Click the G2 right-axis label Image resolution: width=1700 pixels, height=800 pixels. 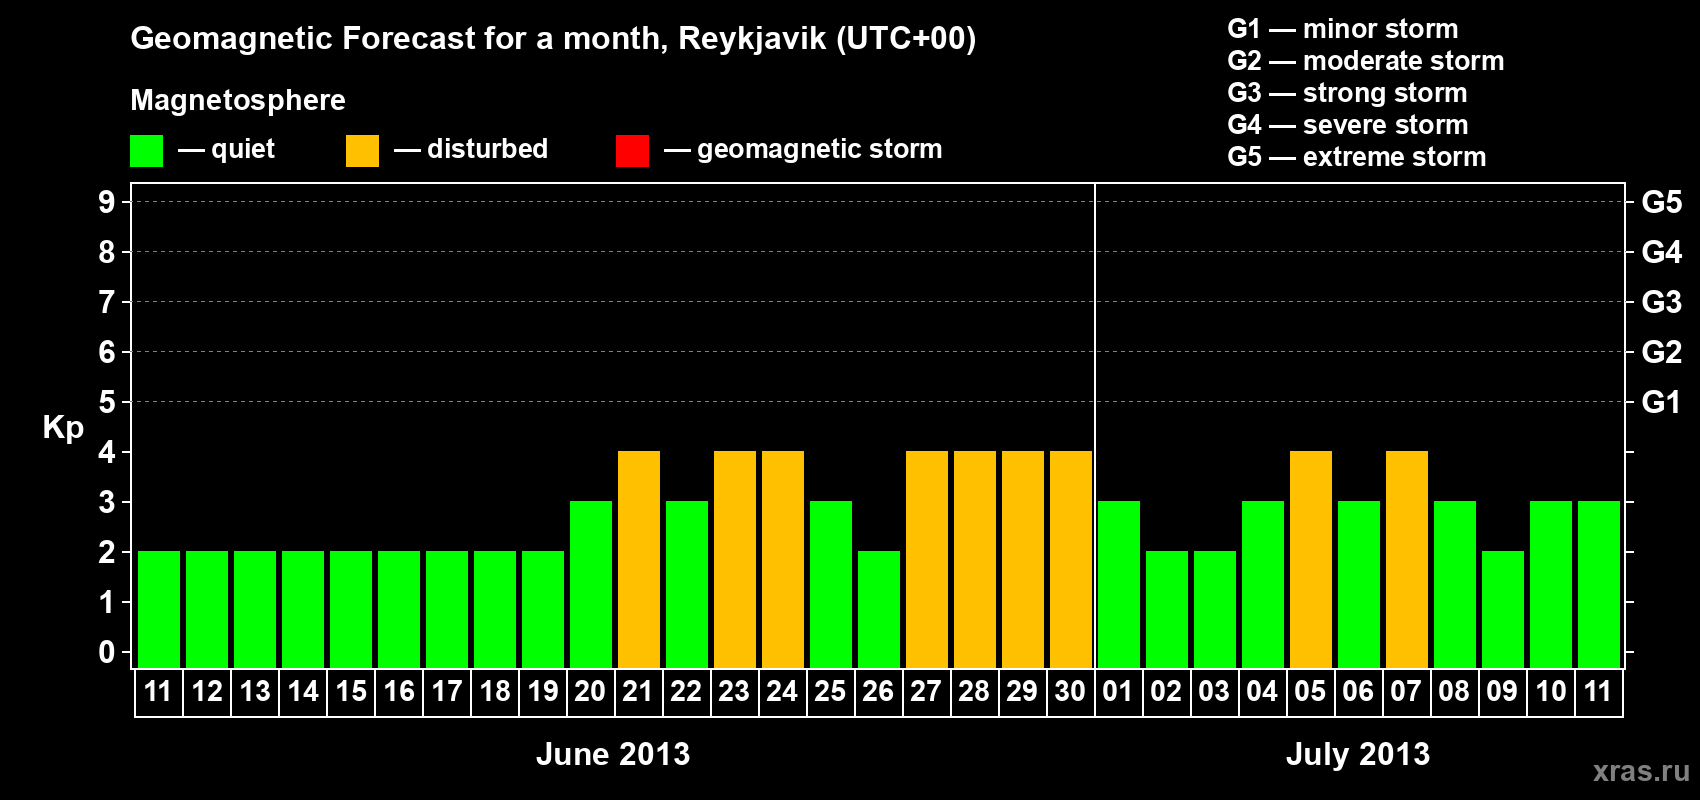(1662, 352)
